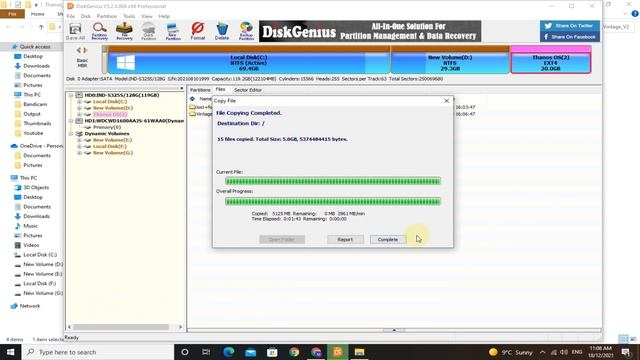Click the Format toolbar icon

pyautogui.click(x=198, y=31)
